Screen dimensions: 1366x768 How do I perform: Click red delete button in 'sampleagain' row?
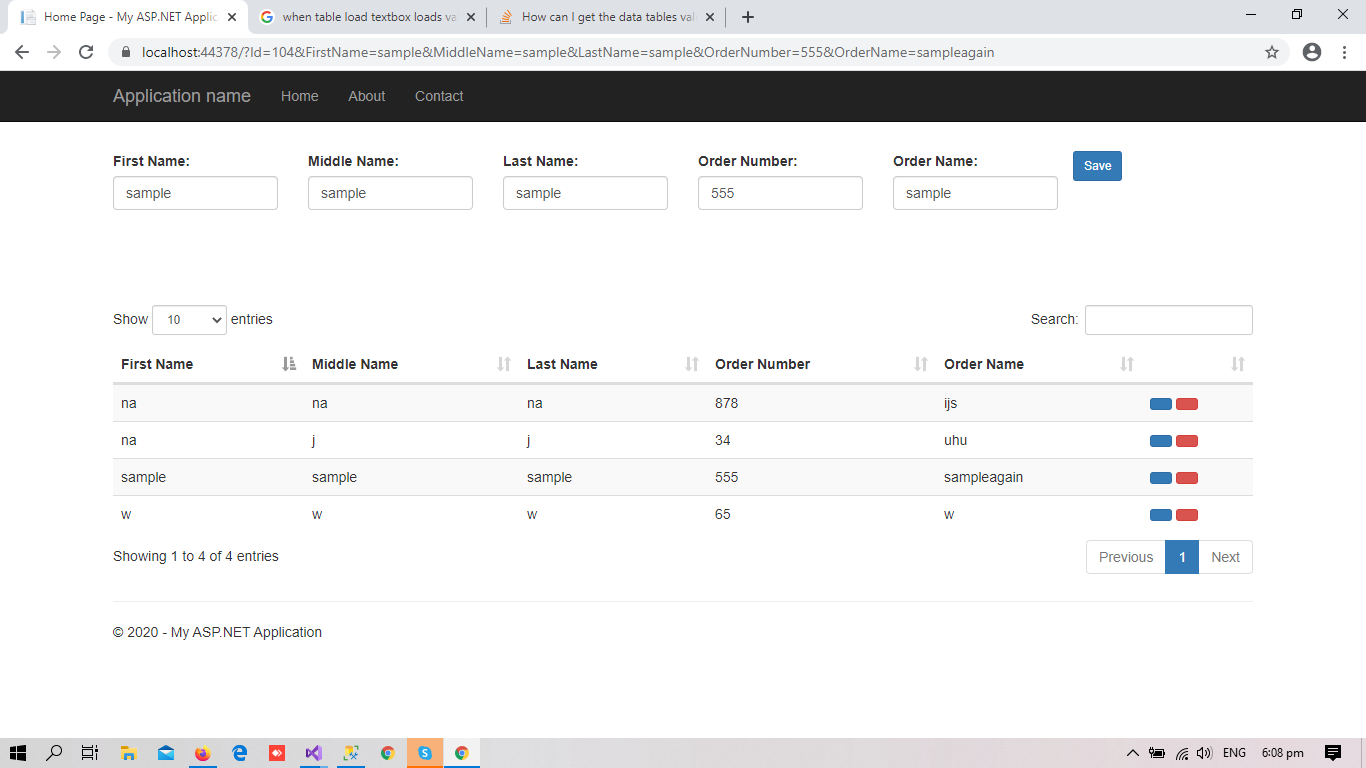[1187, 478]
